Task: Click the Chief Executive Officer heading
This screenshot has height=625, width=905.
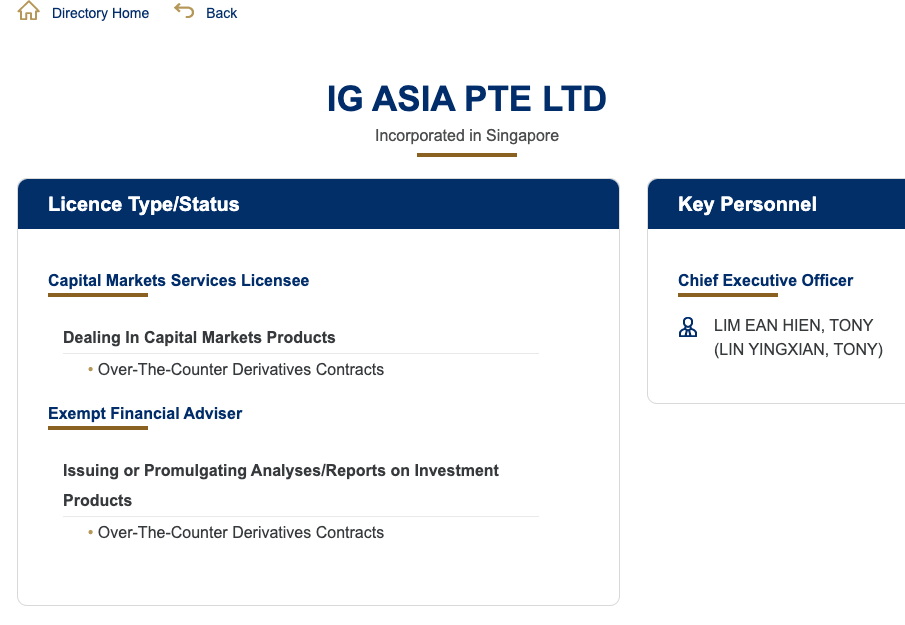Action: tap(765, 280)
